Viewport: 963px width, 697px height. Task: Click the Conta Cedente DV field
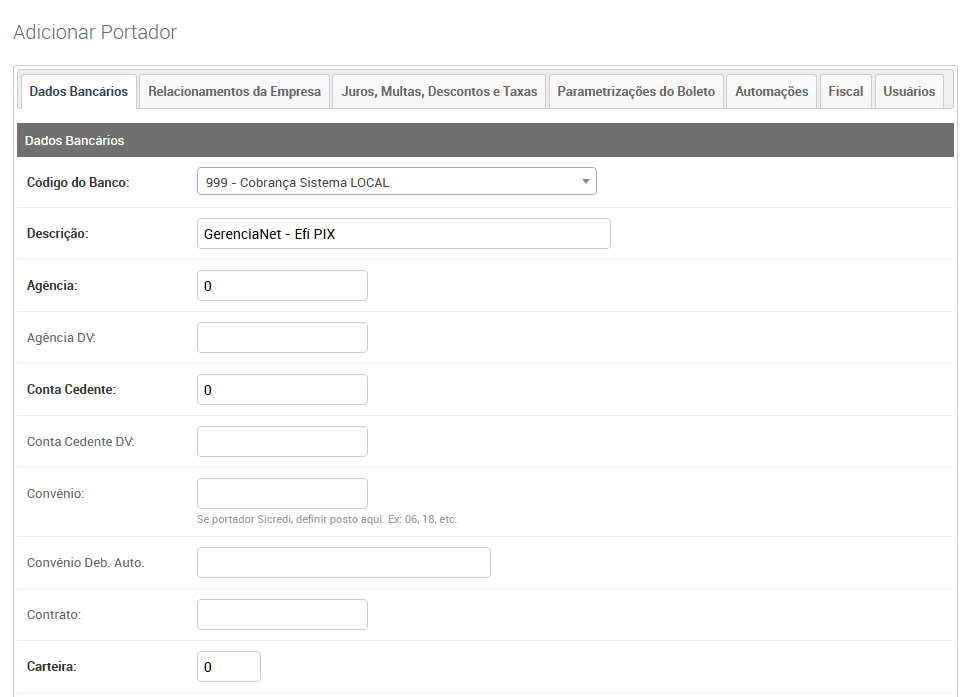coord(282,441)
